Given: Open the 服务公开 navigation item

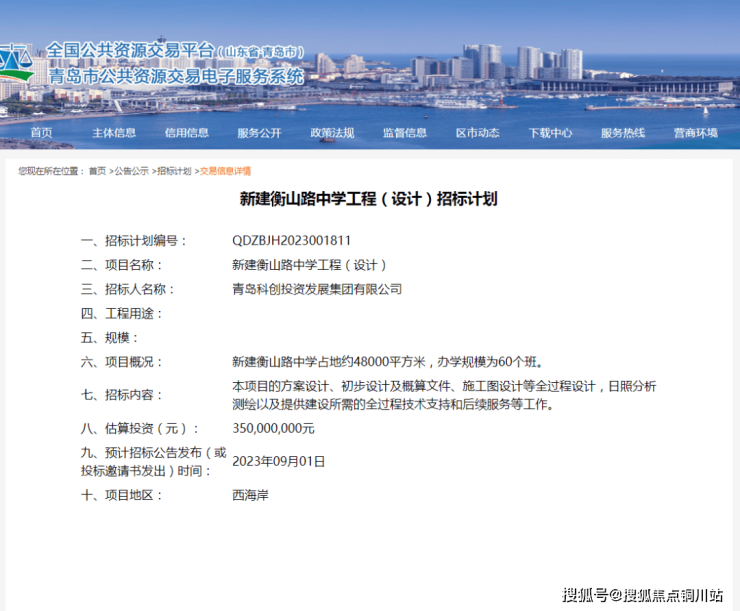Looking at the screenshot, I should pos(259,133).
